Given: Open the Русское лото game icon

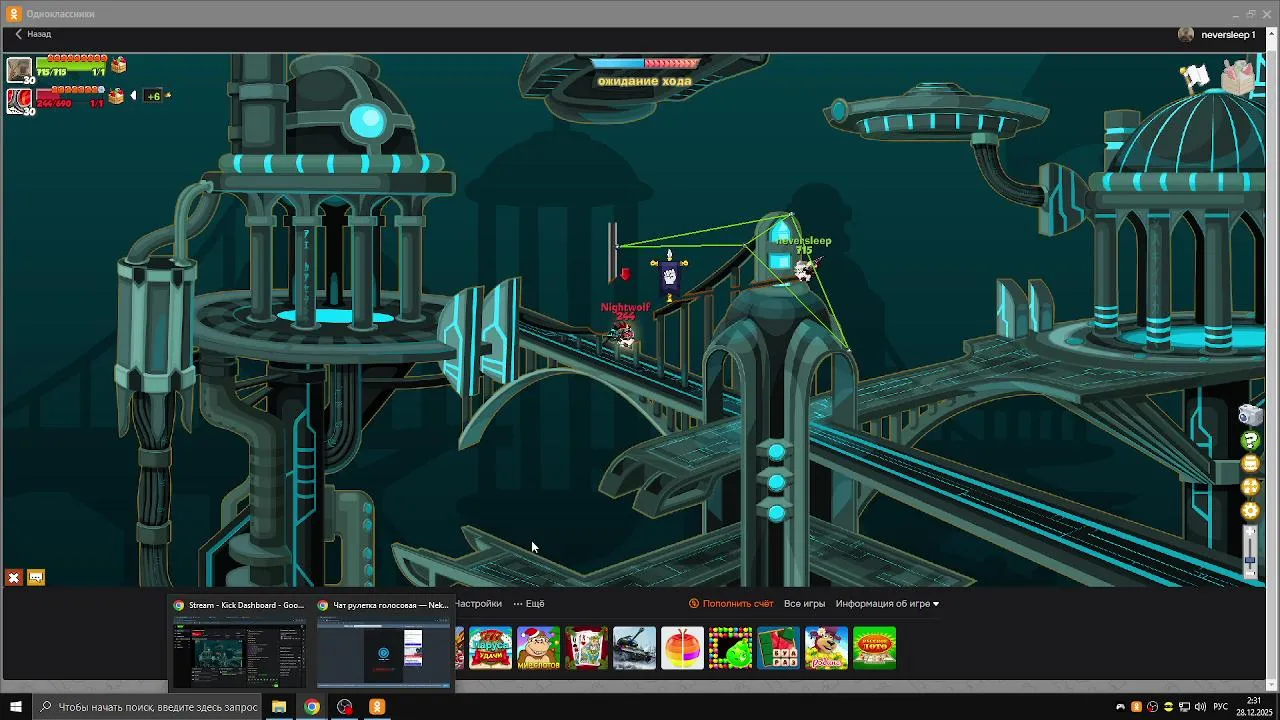Looking at the screenshot, I should point(874,648).
